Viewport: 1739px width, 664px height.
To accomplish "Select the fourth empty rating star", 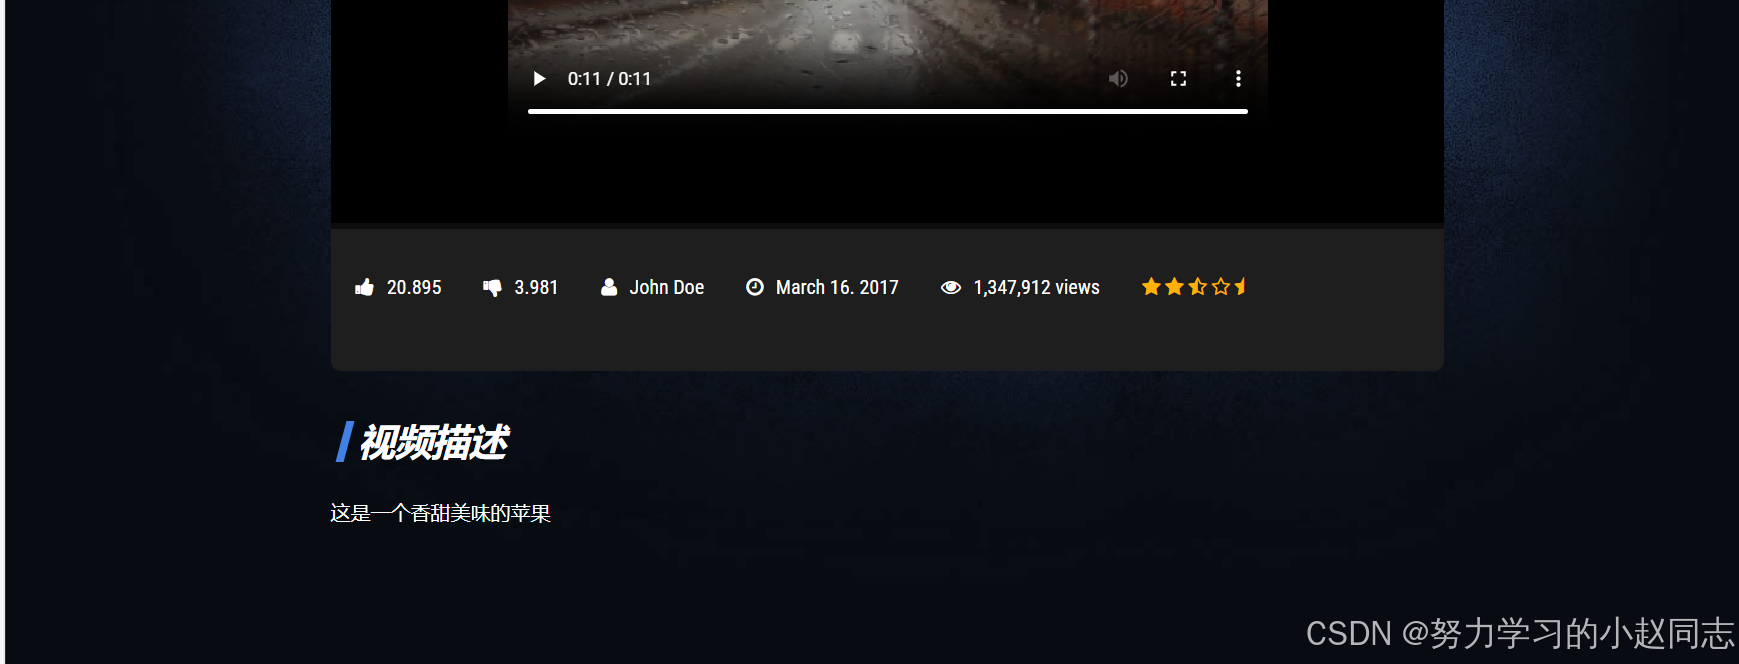I will [1220, 287].
